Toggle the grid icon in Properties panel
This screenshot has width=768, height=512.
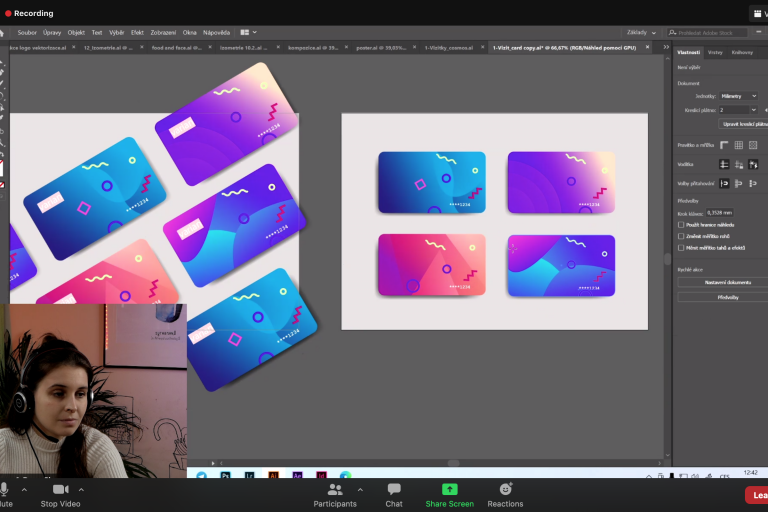pos(739,145)
